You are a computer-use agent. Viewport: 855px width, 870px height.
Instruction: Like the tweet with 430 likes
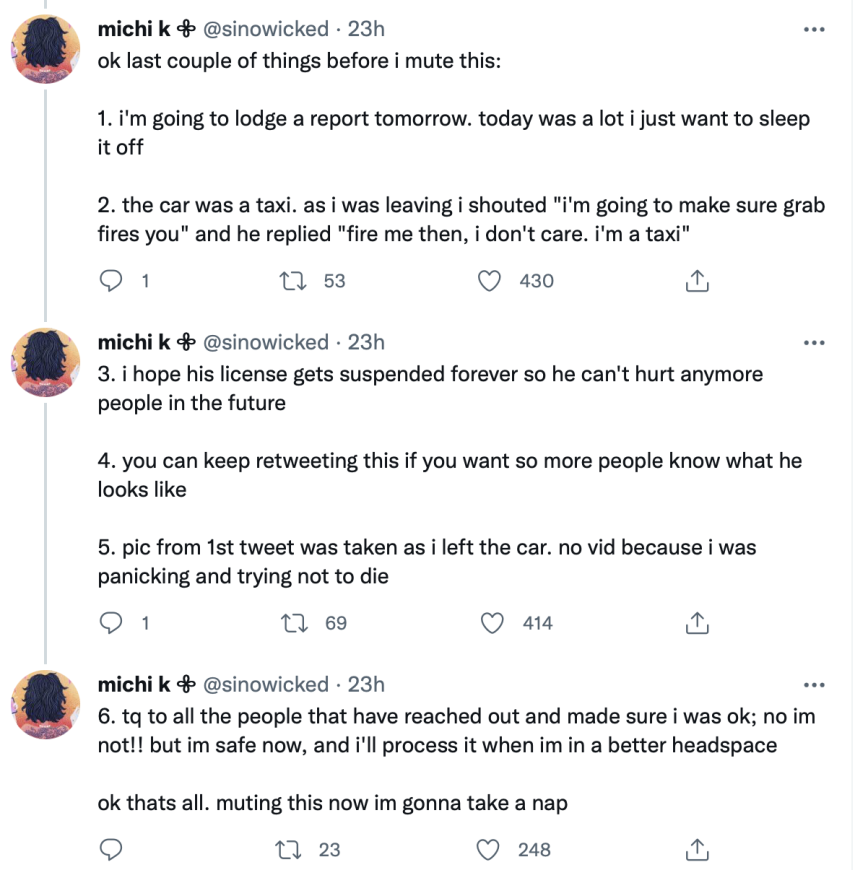click(489, 281)
